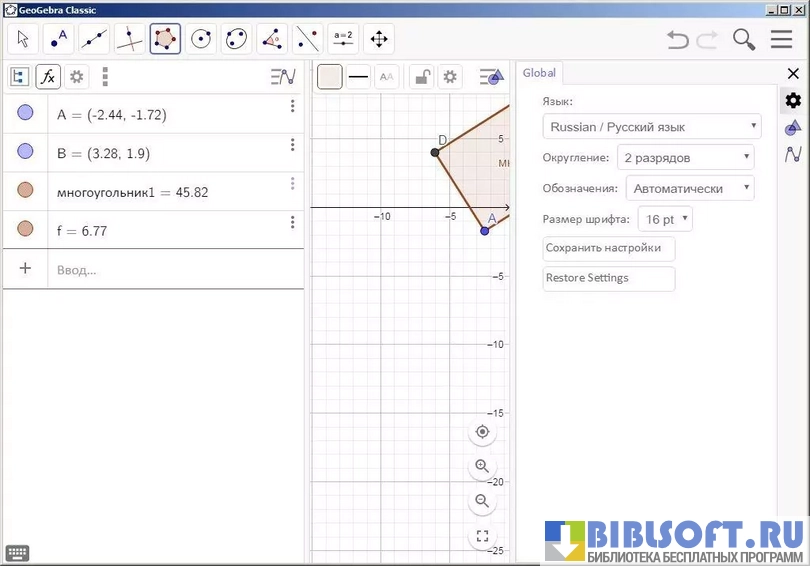Click the Undo arrow
The image size is (810, 566).
pyautogui.click(x=678, y=39)
